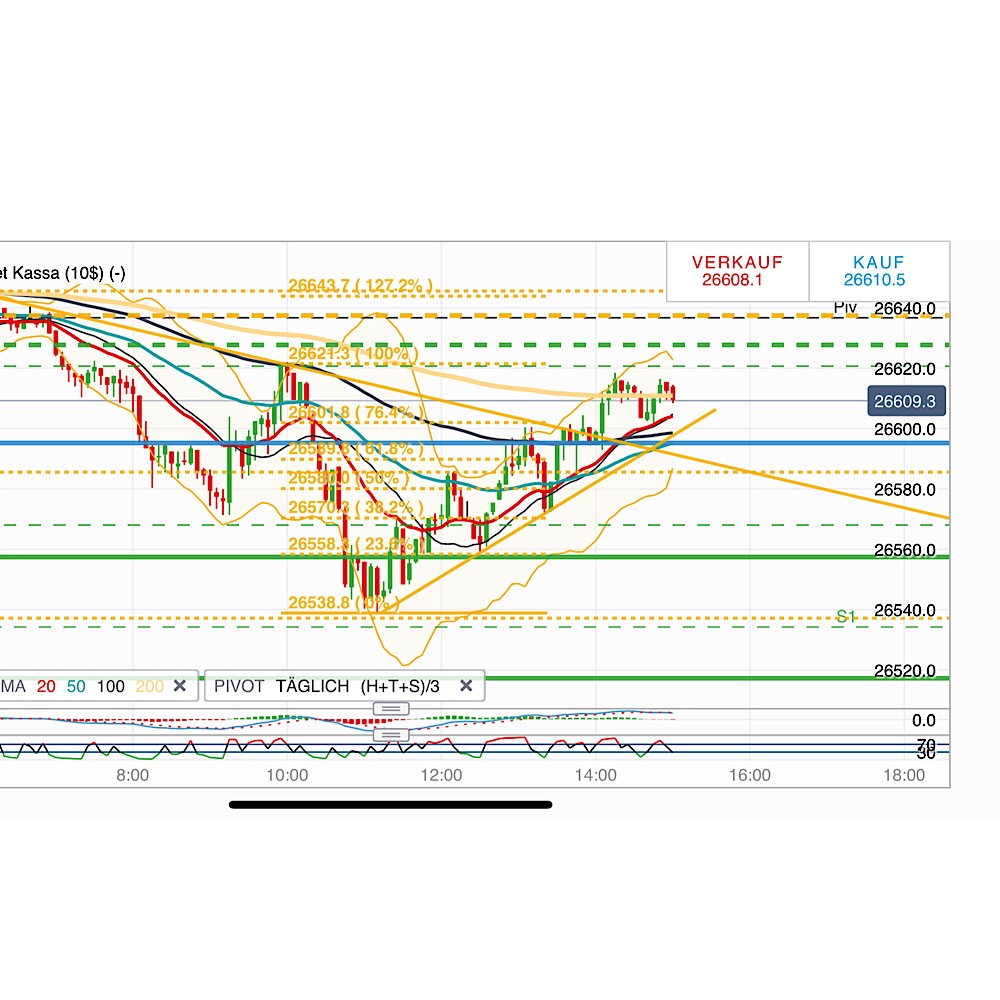This screenshot has height=1000, width=1000.
Task: Remove the MA indicator using its X icon
Action: (x=180, y=687)
